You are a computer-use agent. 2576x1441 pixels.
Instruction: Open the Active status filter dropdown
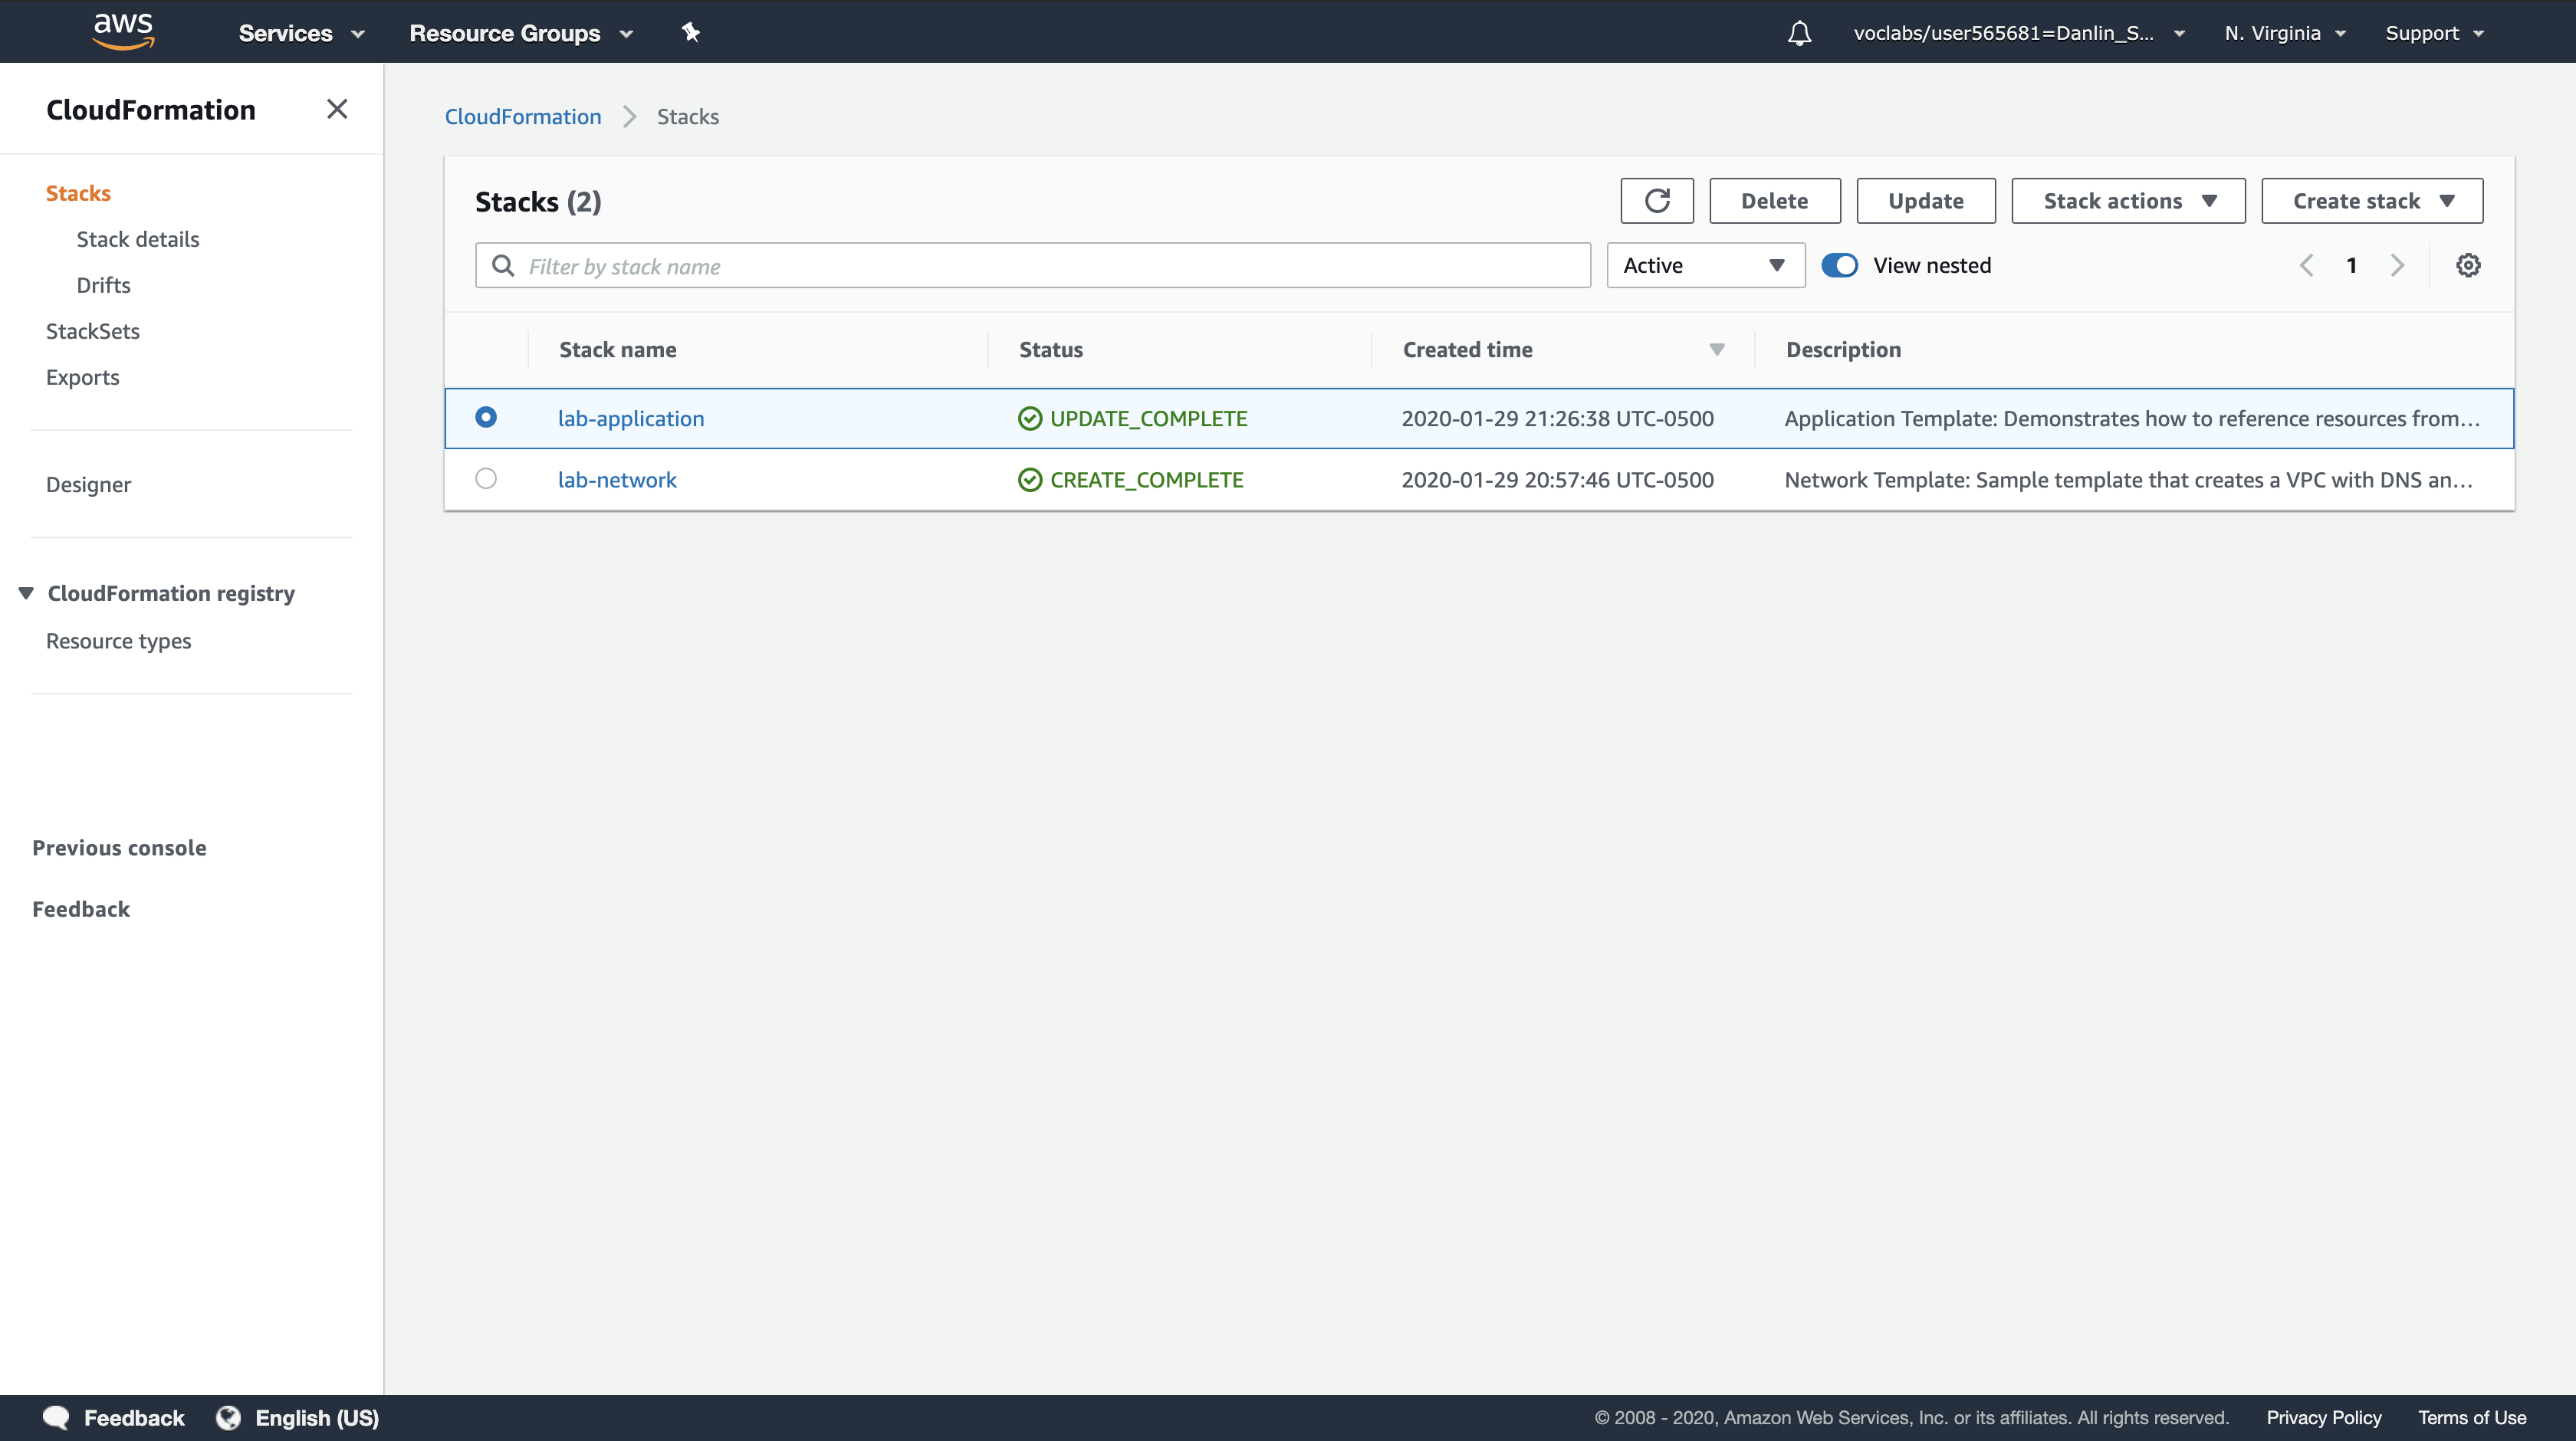(1704, 265)
